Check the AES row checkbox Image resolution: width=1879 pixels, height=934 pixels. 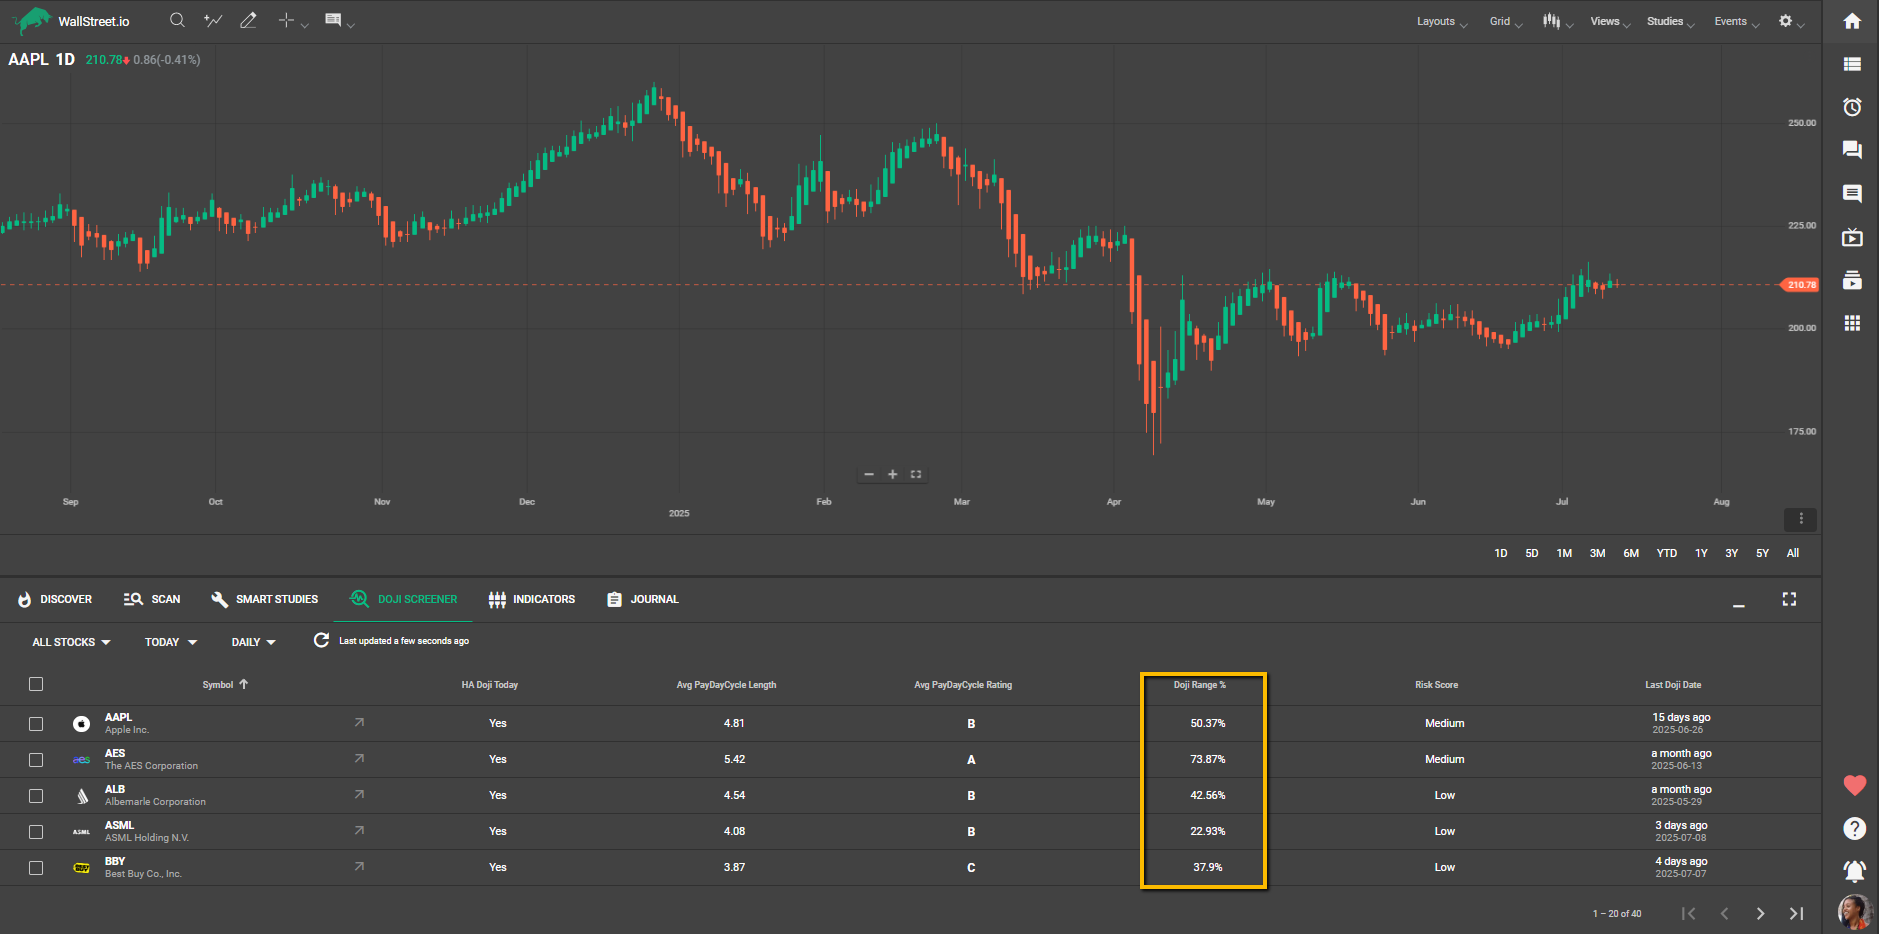36,760
